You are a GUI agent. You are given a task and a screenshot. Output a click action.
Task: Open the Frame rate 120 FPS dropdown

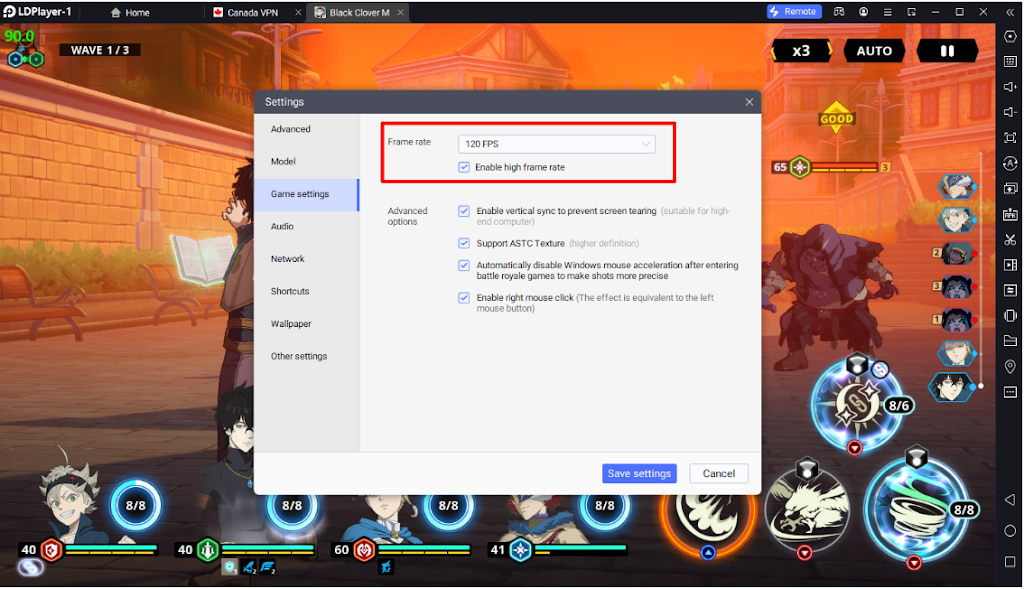[557, 144]
